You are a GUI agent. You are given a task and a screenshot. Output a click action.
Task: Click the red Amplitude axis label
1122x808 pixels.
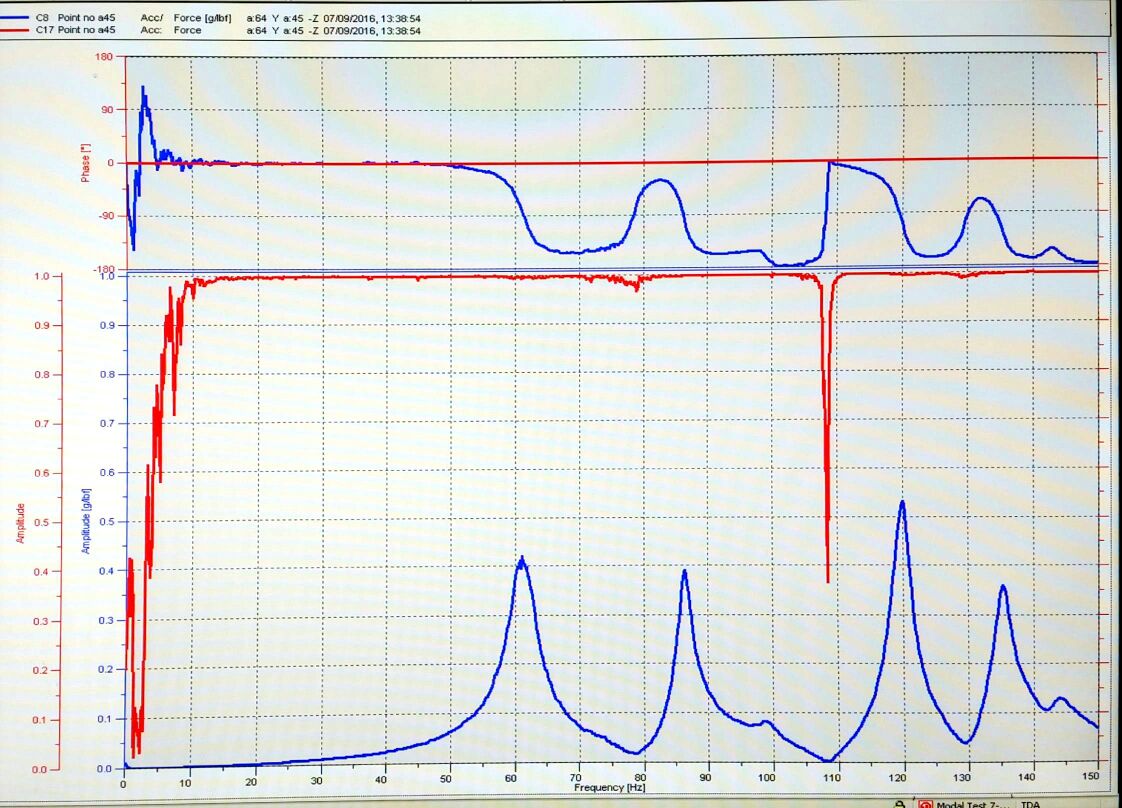(x=21, y=523)
